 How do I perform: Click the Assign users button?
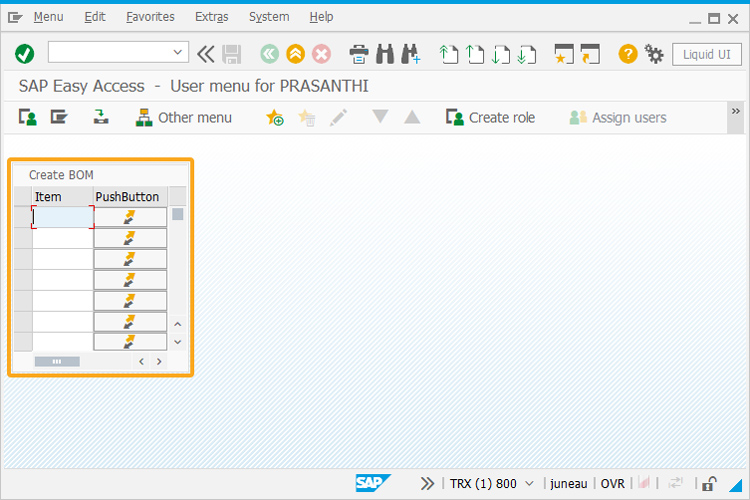click(x=618, y=117)
